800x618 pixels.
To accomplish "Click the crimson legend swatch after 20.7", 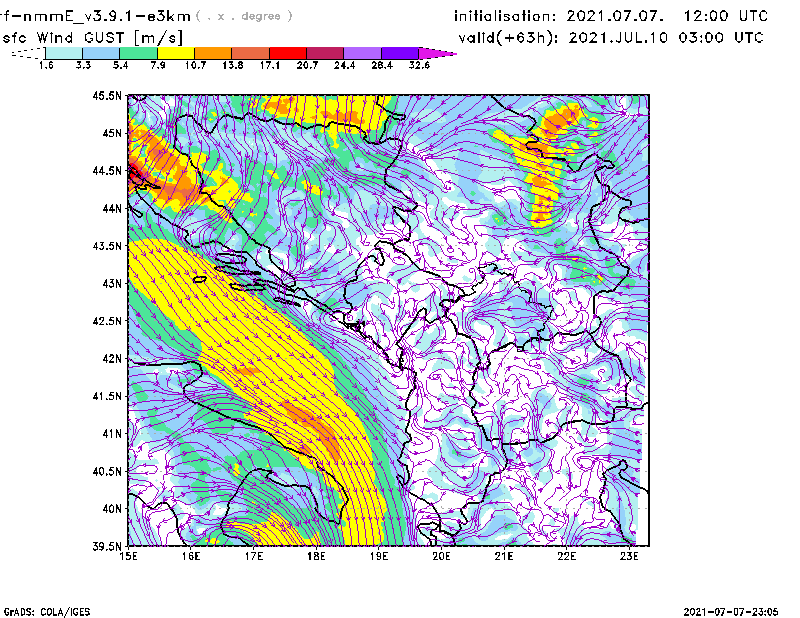I will point(325,53).
